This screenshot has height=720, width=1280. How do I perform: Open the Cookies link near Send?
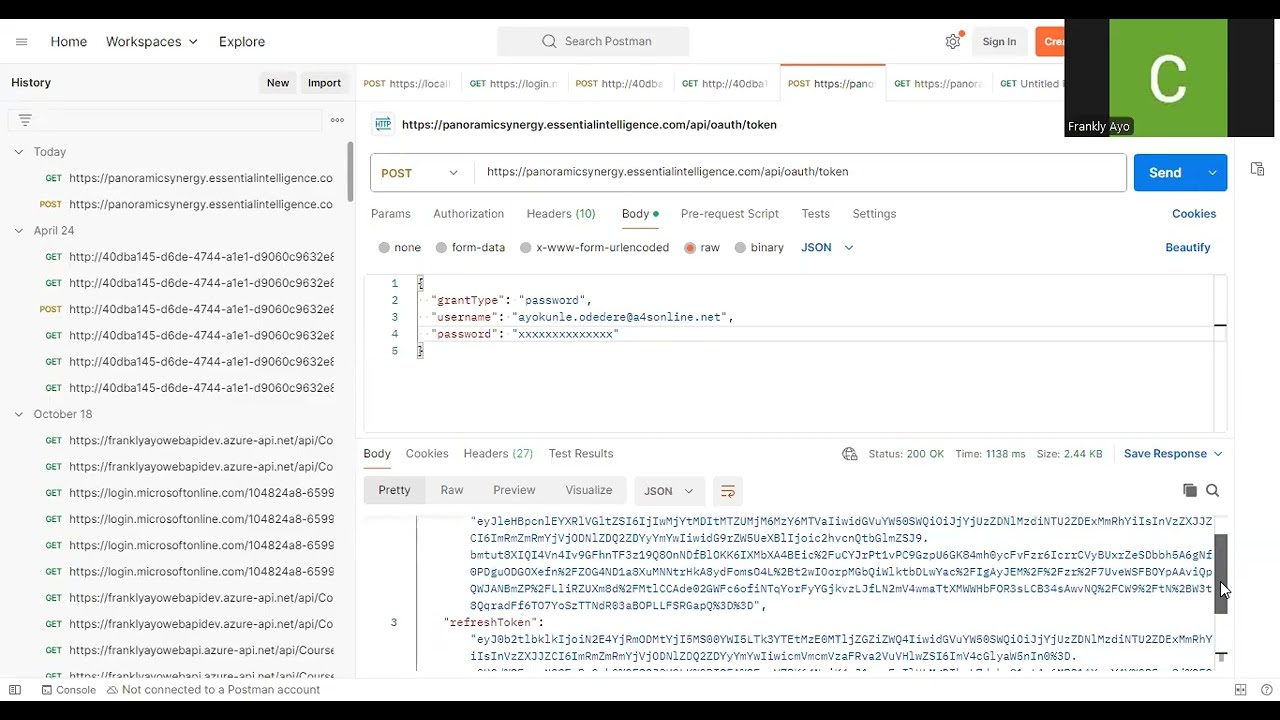1194,214
